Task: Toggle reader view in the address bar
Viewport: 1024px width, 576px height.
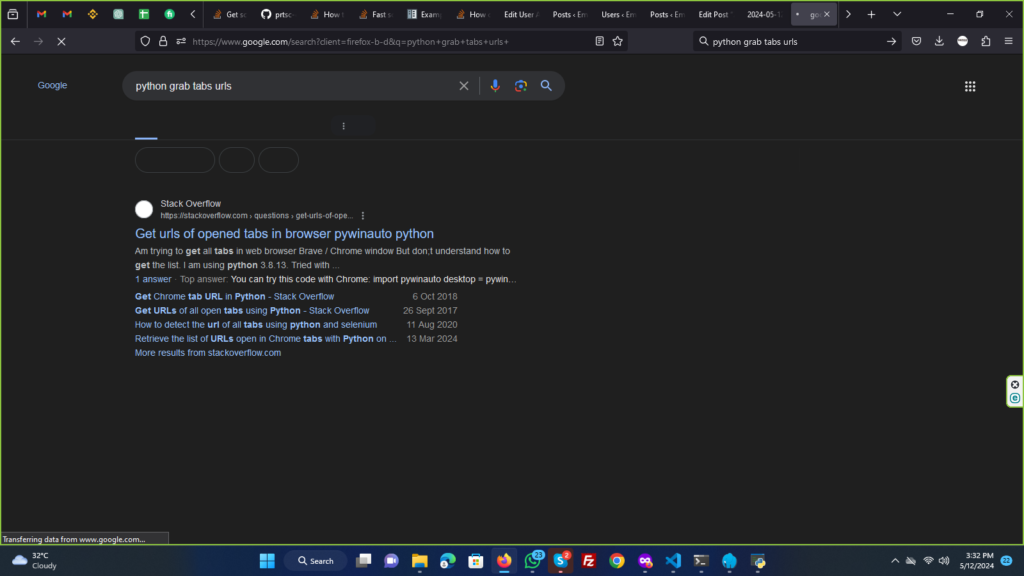Action: click(599, 41)
